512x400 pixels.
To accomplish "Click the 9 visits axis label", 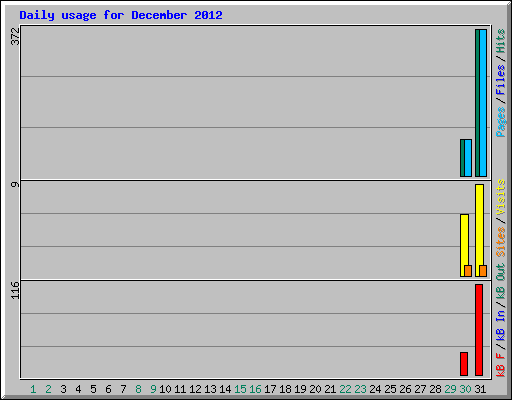I will coord(15,184).
